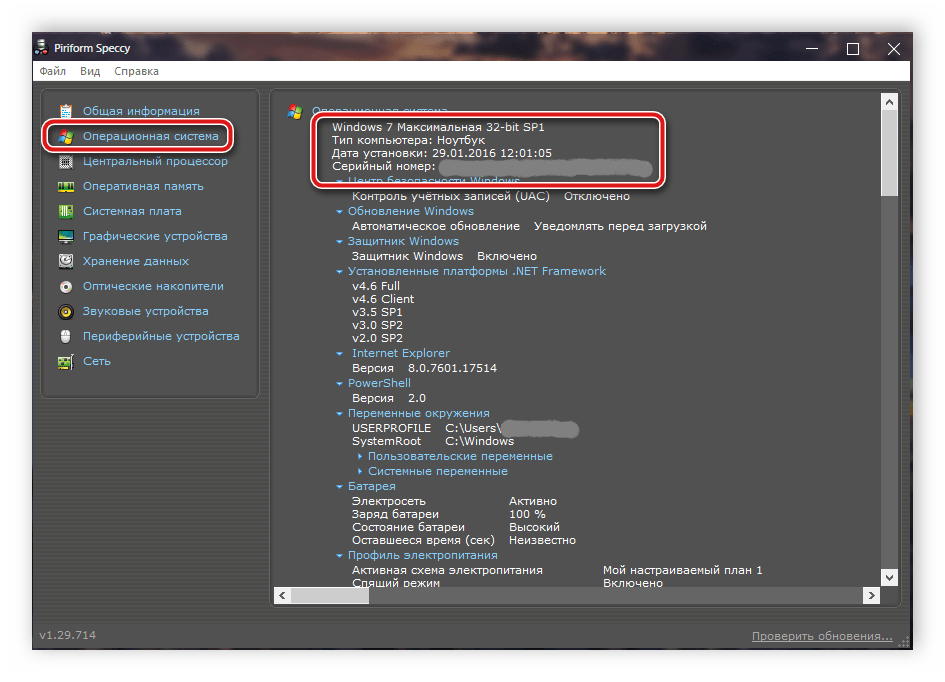
Task: Collapse the Батарея section
Action: [340, 487]
